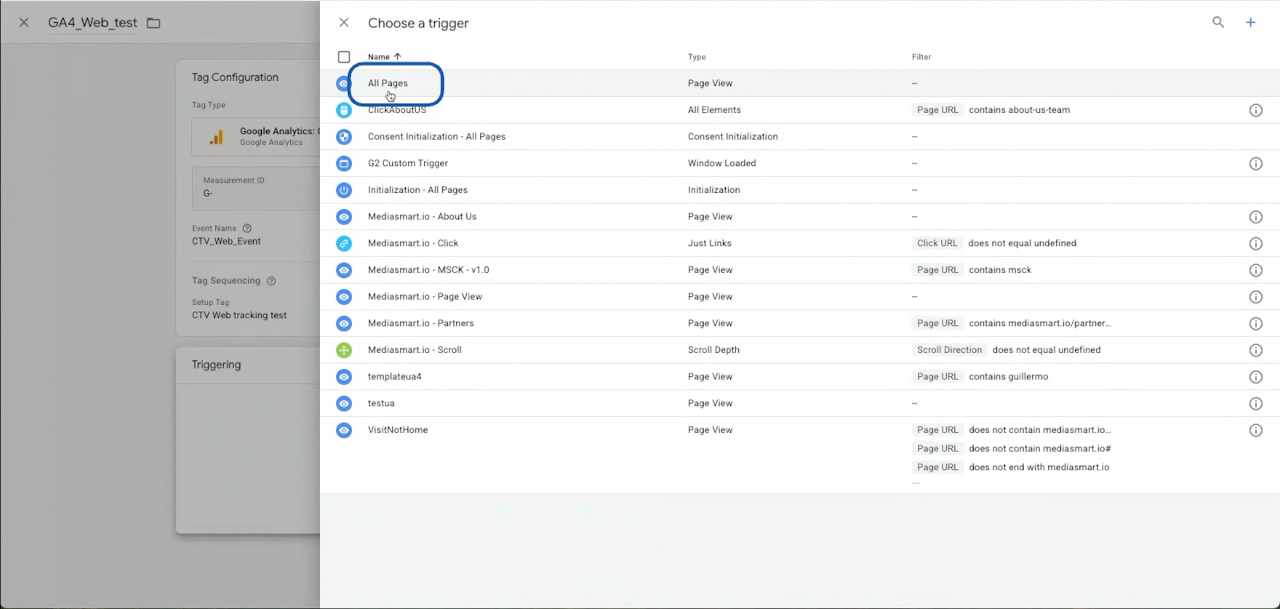
Task: Click ClickAboutUS trigger type icon
Action: pos(344,110)
